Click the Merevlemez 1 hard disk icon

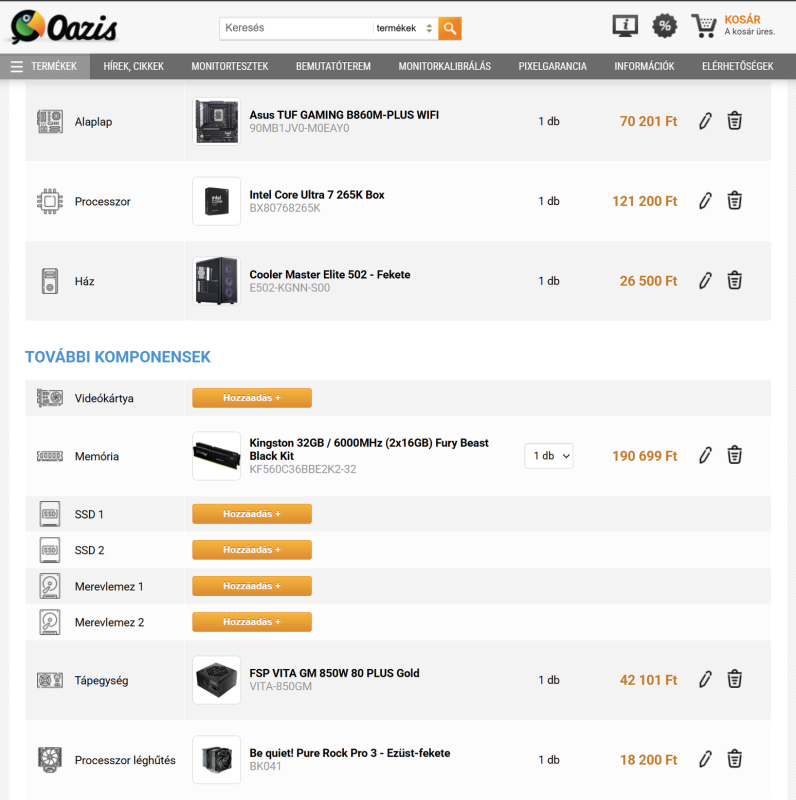[50, 586]
